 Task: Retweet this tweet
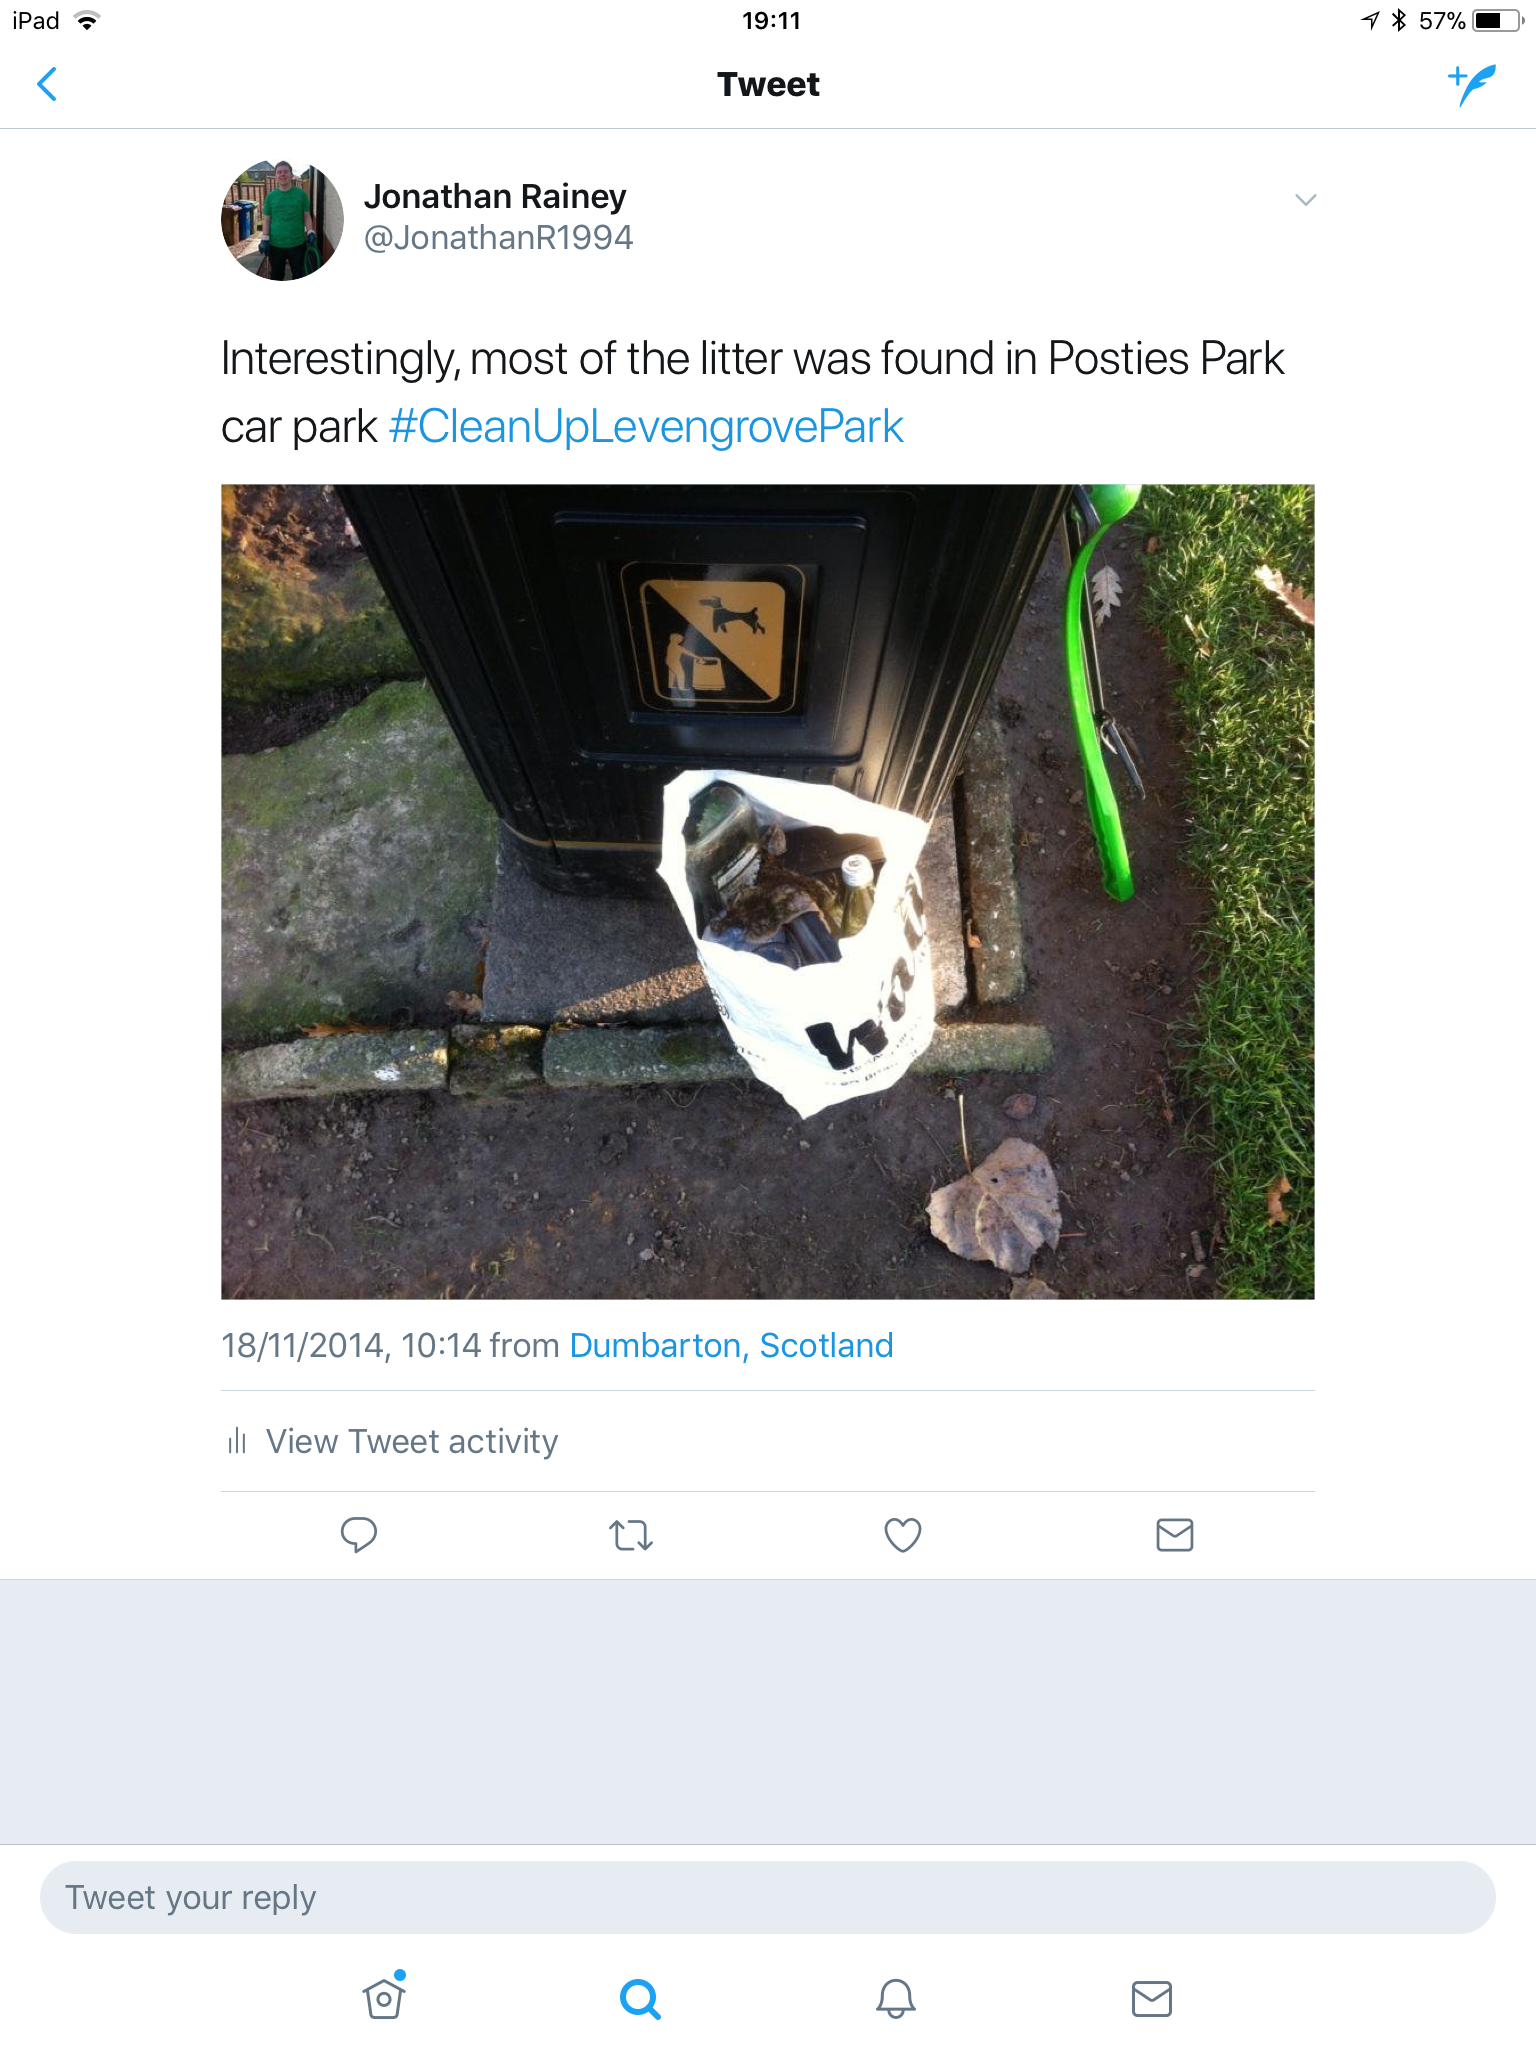pos(631,1534)
